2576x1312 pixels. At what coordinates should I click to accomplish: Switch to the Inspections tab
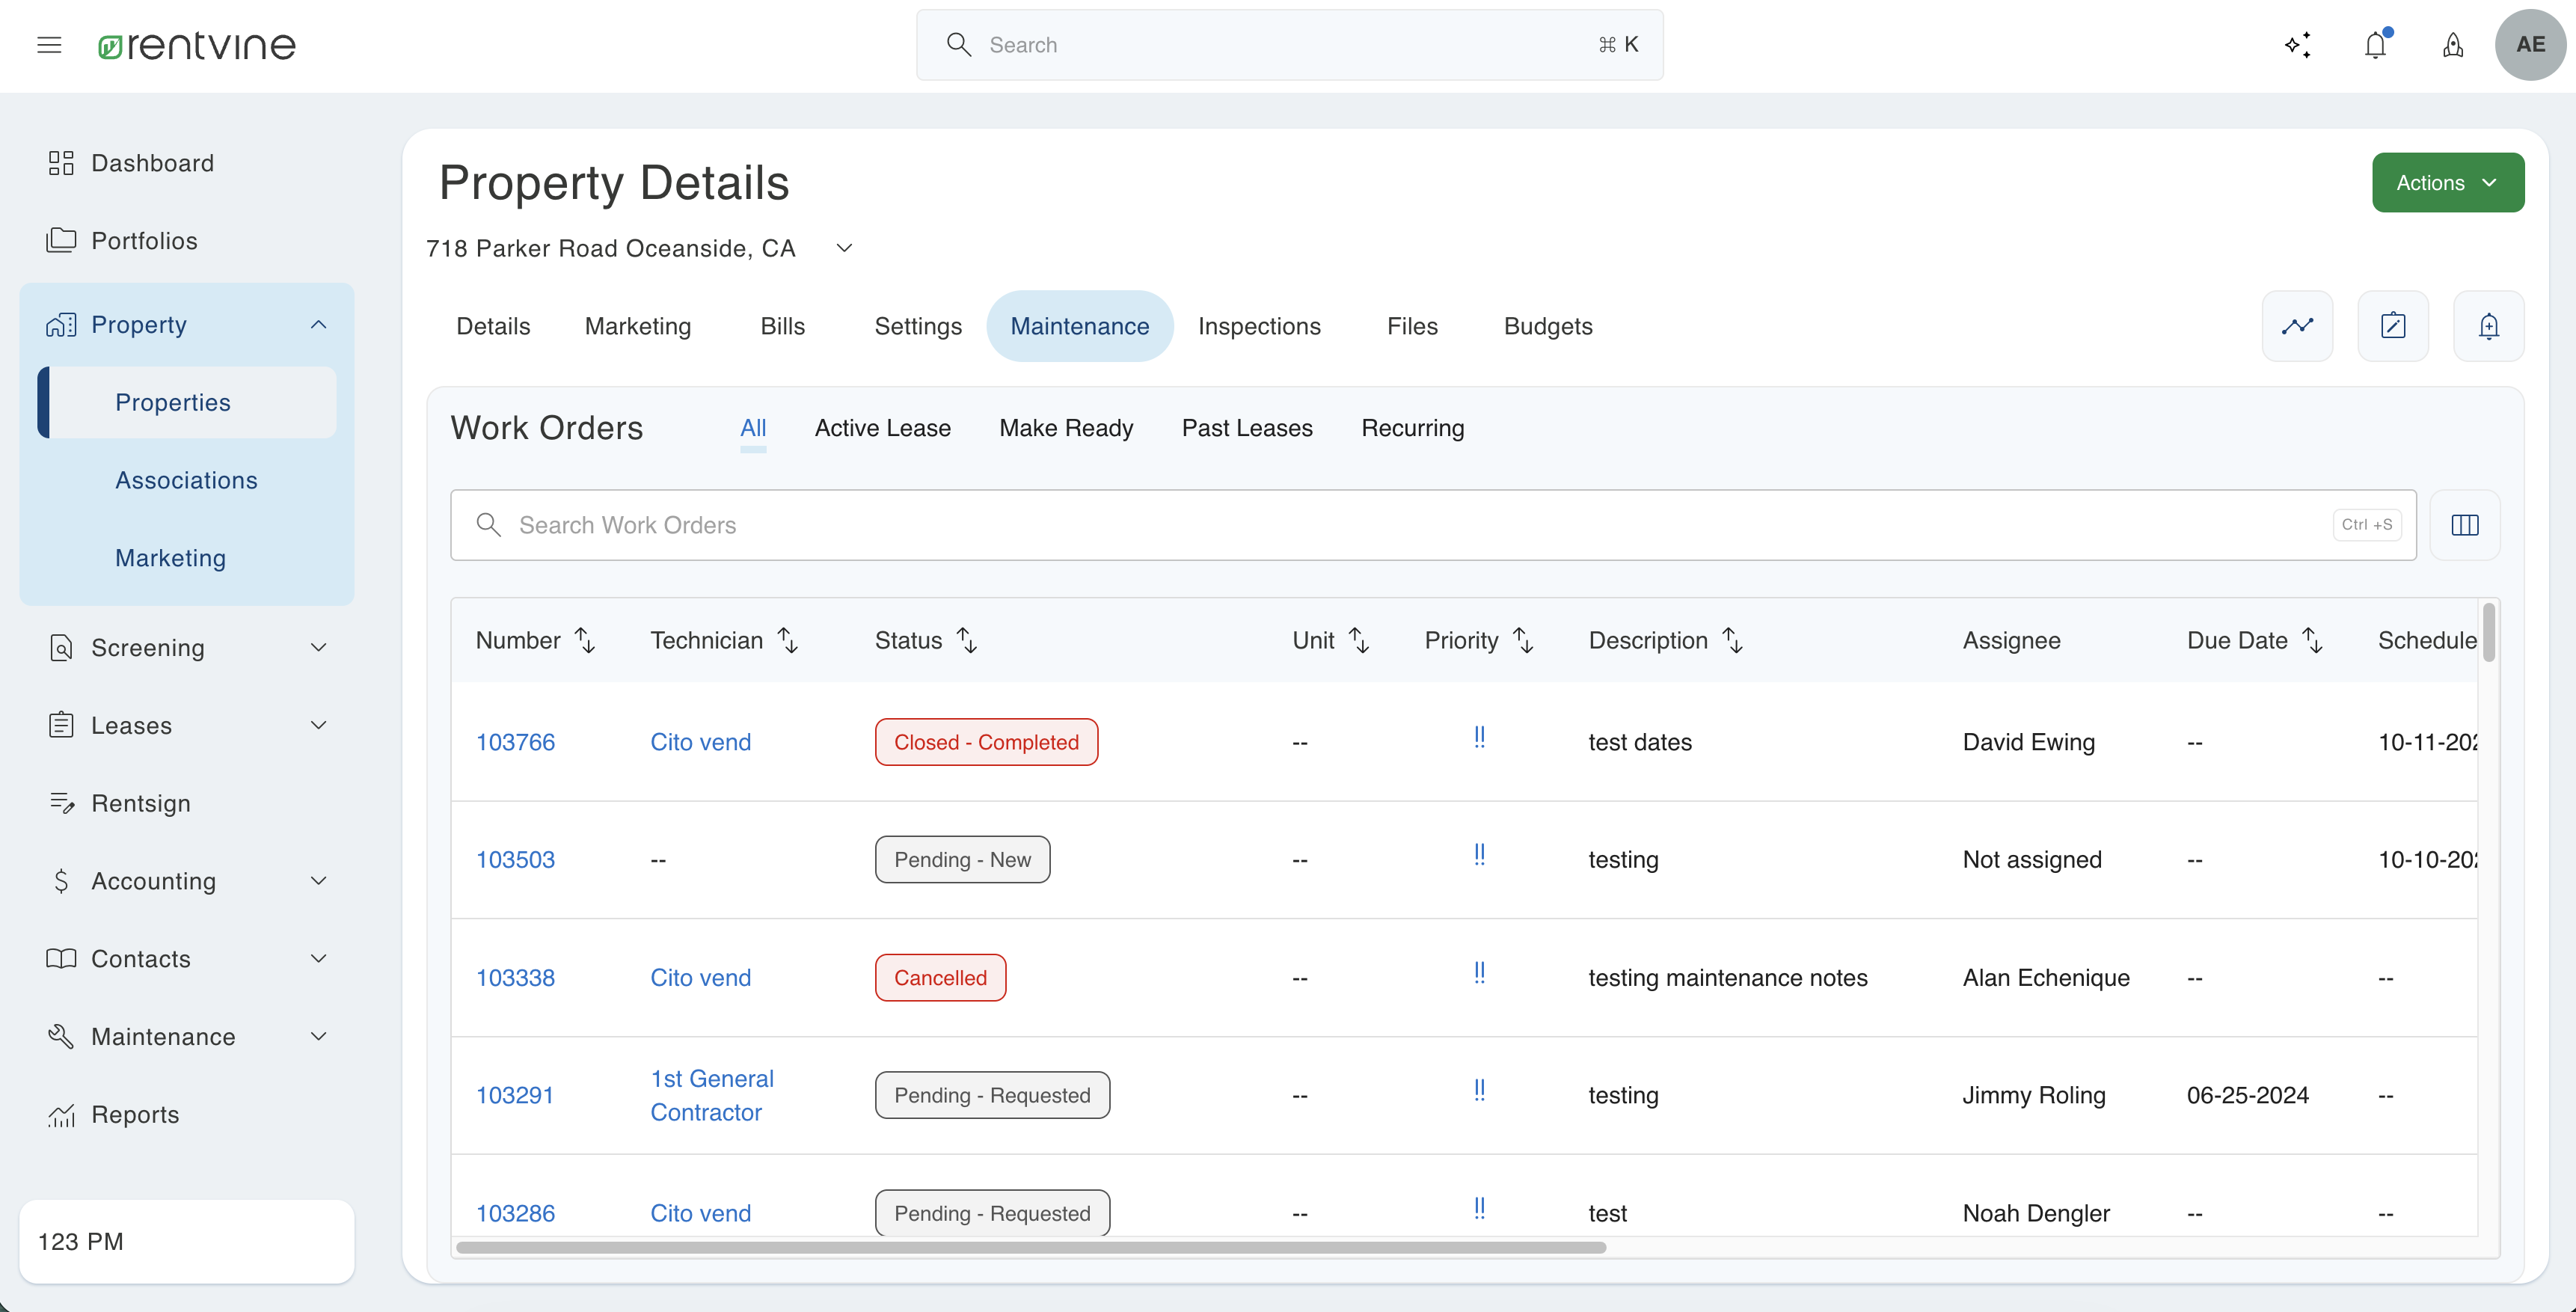coord(1259,326)
